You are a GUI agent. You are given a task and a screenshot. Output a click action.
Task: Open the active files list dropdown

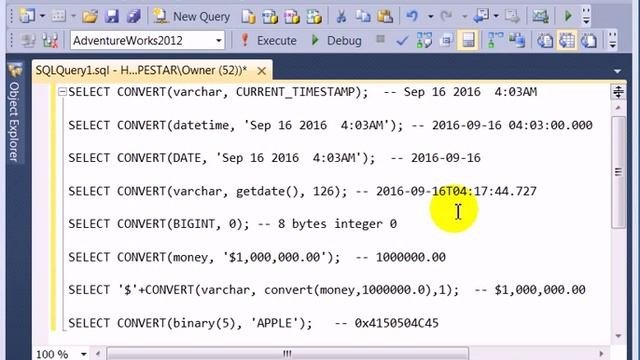[x=617, y=71]
